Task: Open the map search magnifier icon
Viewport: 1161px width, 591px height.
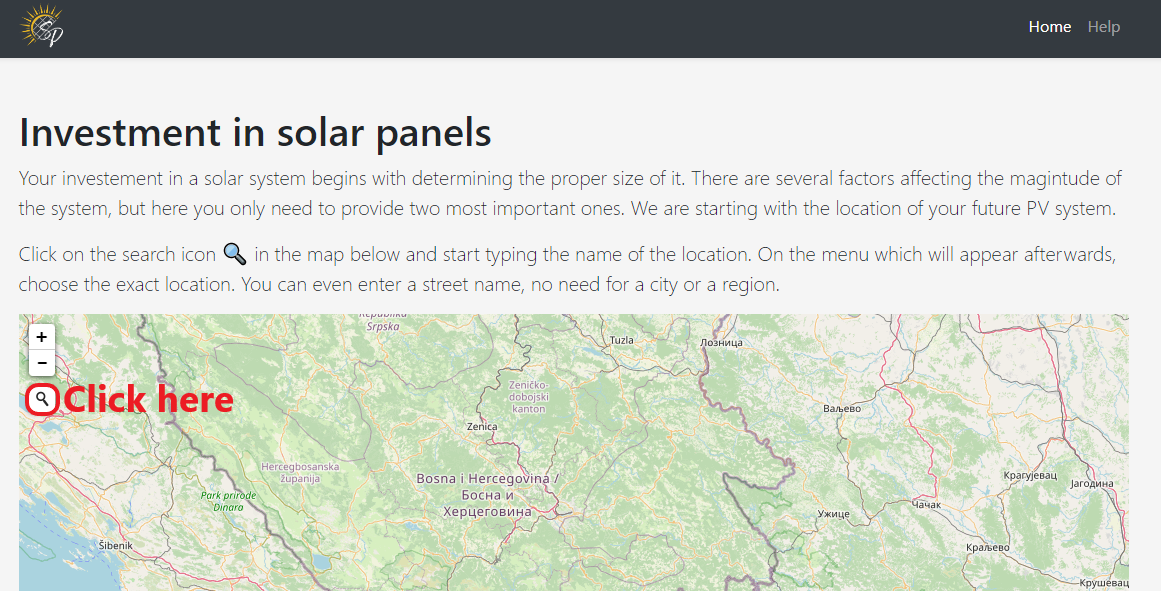Action: pos(42,399)
